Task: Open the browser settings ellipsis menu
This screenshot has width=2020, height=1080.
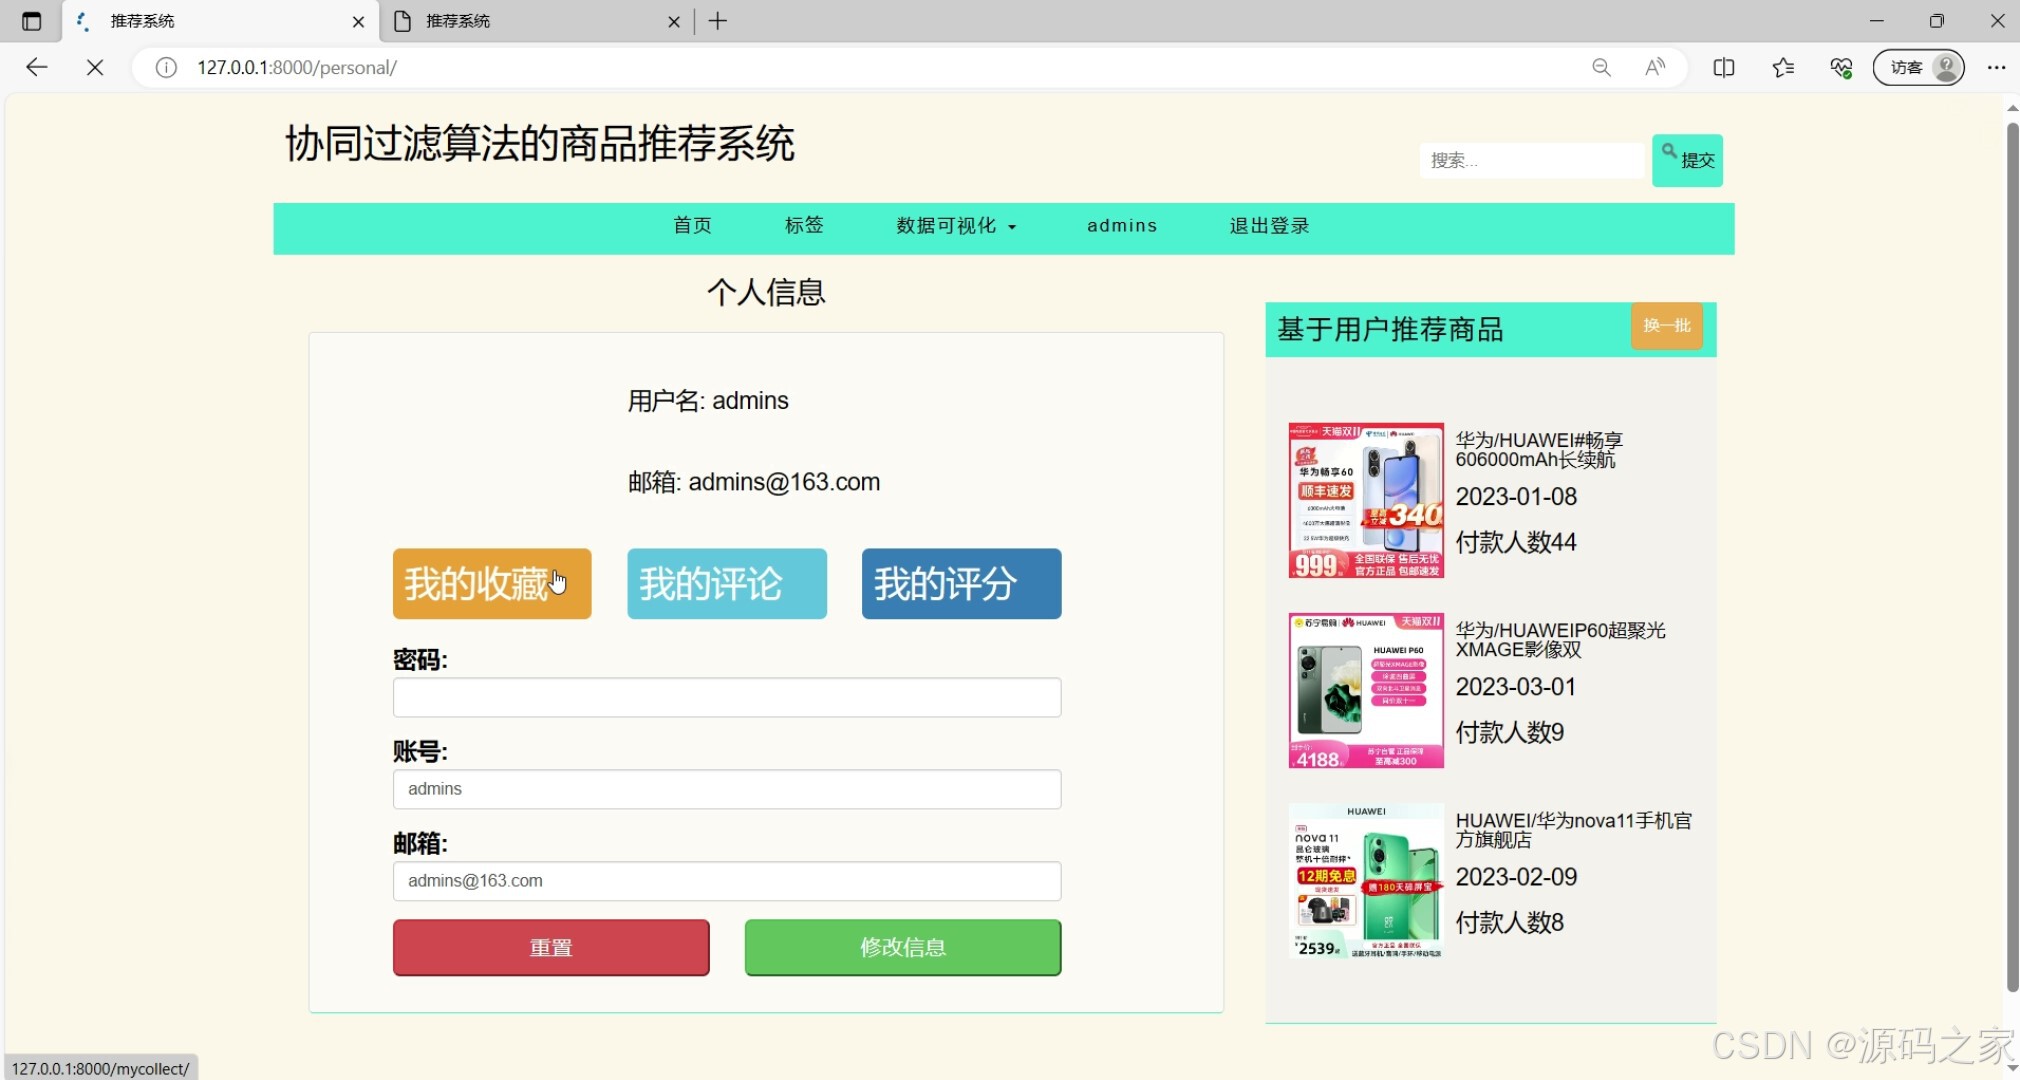Action: point(1997,67)
